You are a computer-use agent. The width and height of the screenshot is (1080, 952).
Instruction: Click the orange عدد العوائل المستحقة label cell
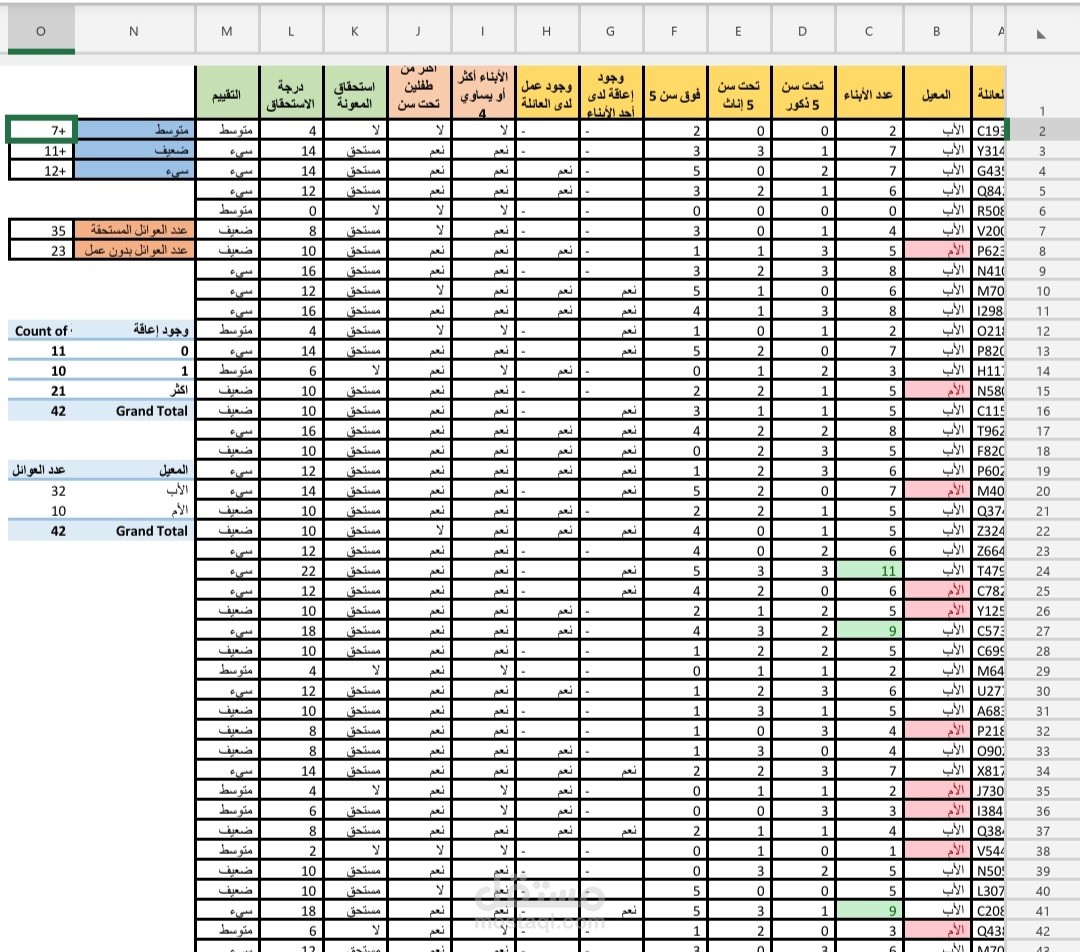click(134, 230)
